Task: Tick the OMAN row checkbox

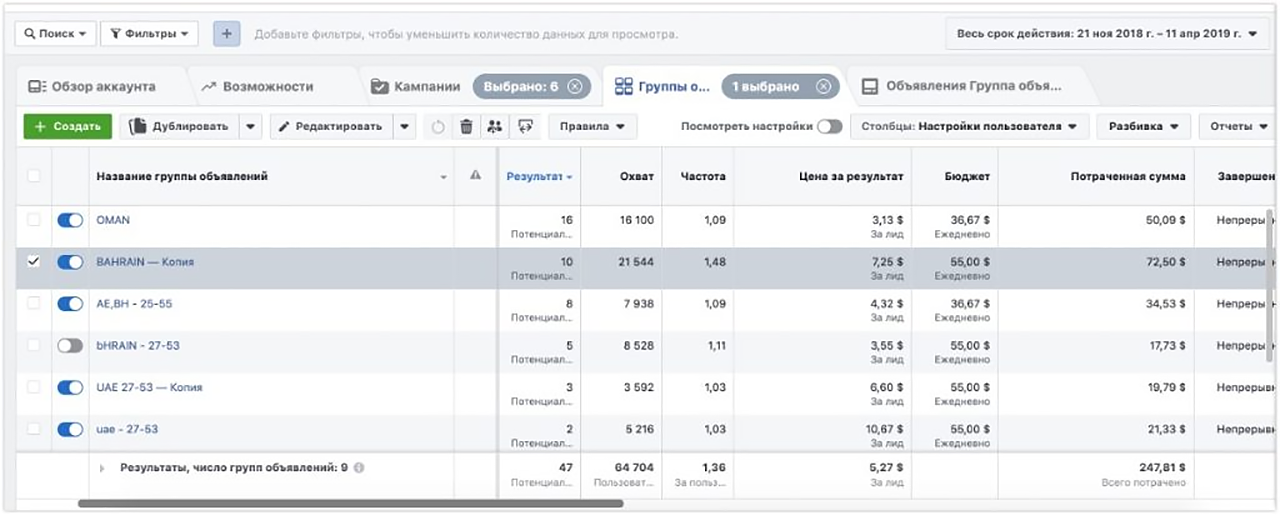Action: point(34,220)
